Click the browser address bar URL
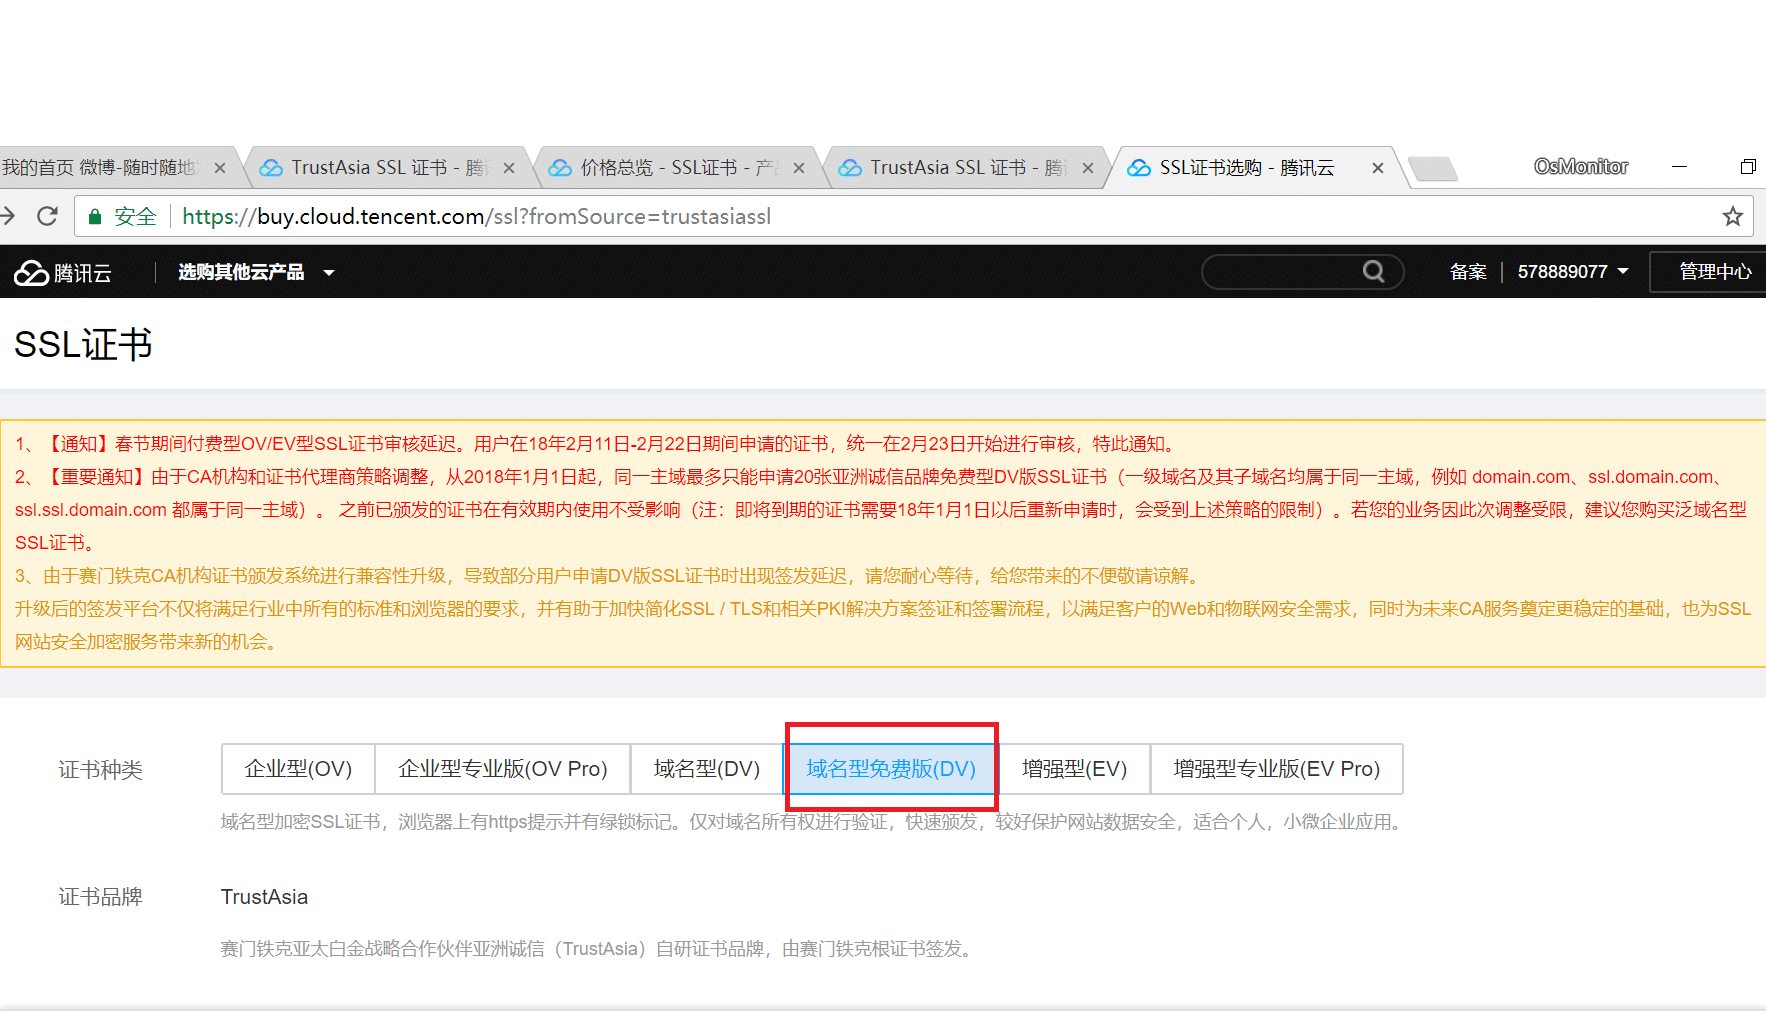The height and width of the screenshot is (1022, 1766). click(x=476, y=216)
